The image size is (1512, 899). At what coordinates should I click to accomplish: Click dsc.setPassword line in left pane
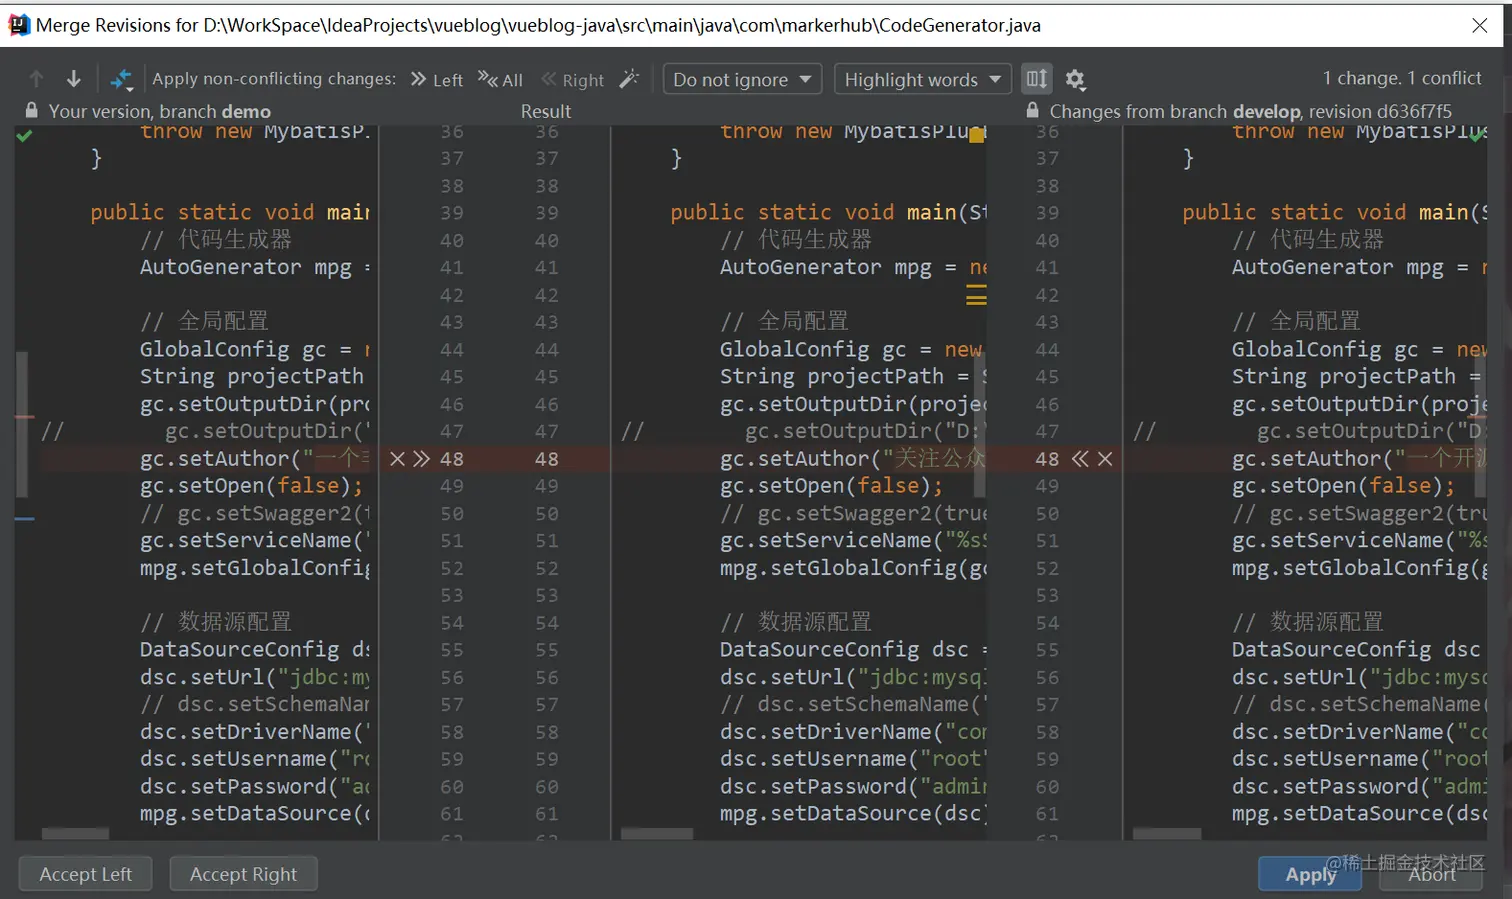click(x=255, y=787)
